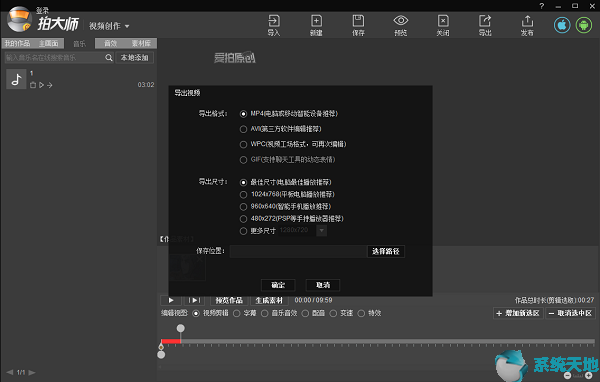
Task: Select 视频剪辑 edit view radio
Action: point(196,313)
